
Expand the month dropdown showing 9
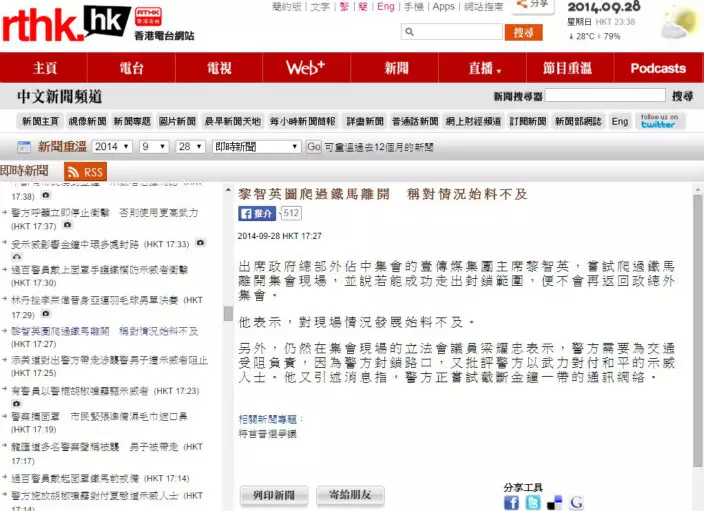[153, 146]
